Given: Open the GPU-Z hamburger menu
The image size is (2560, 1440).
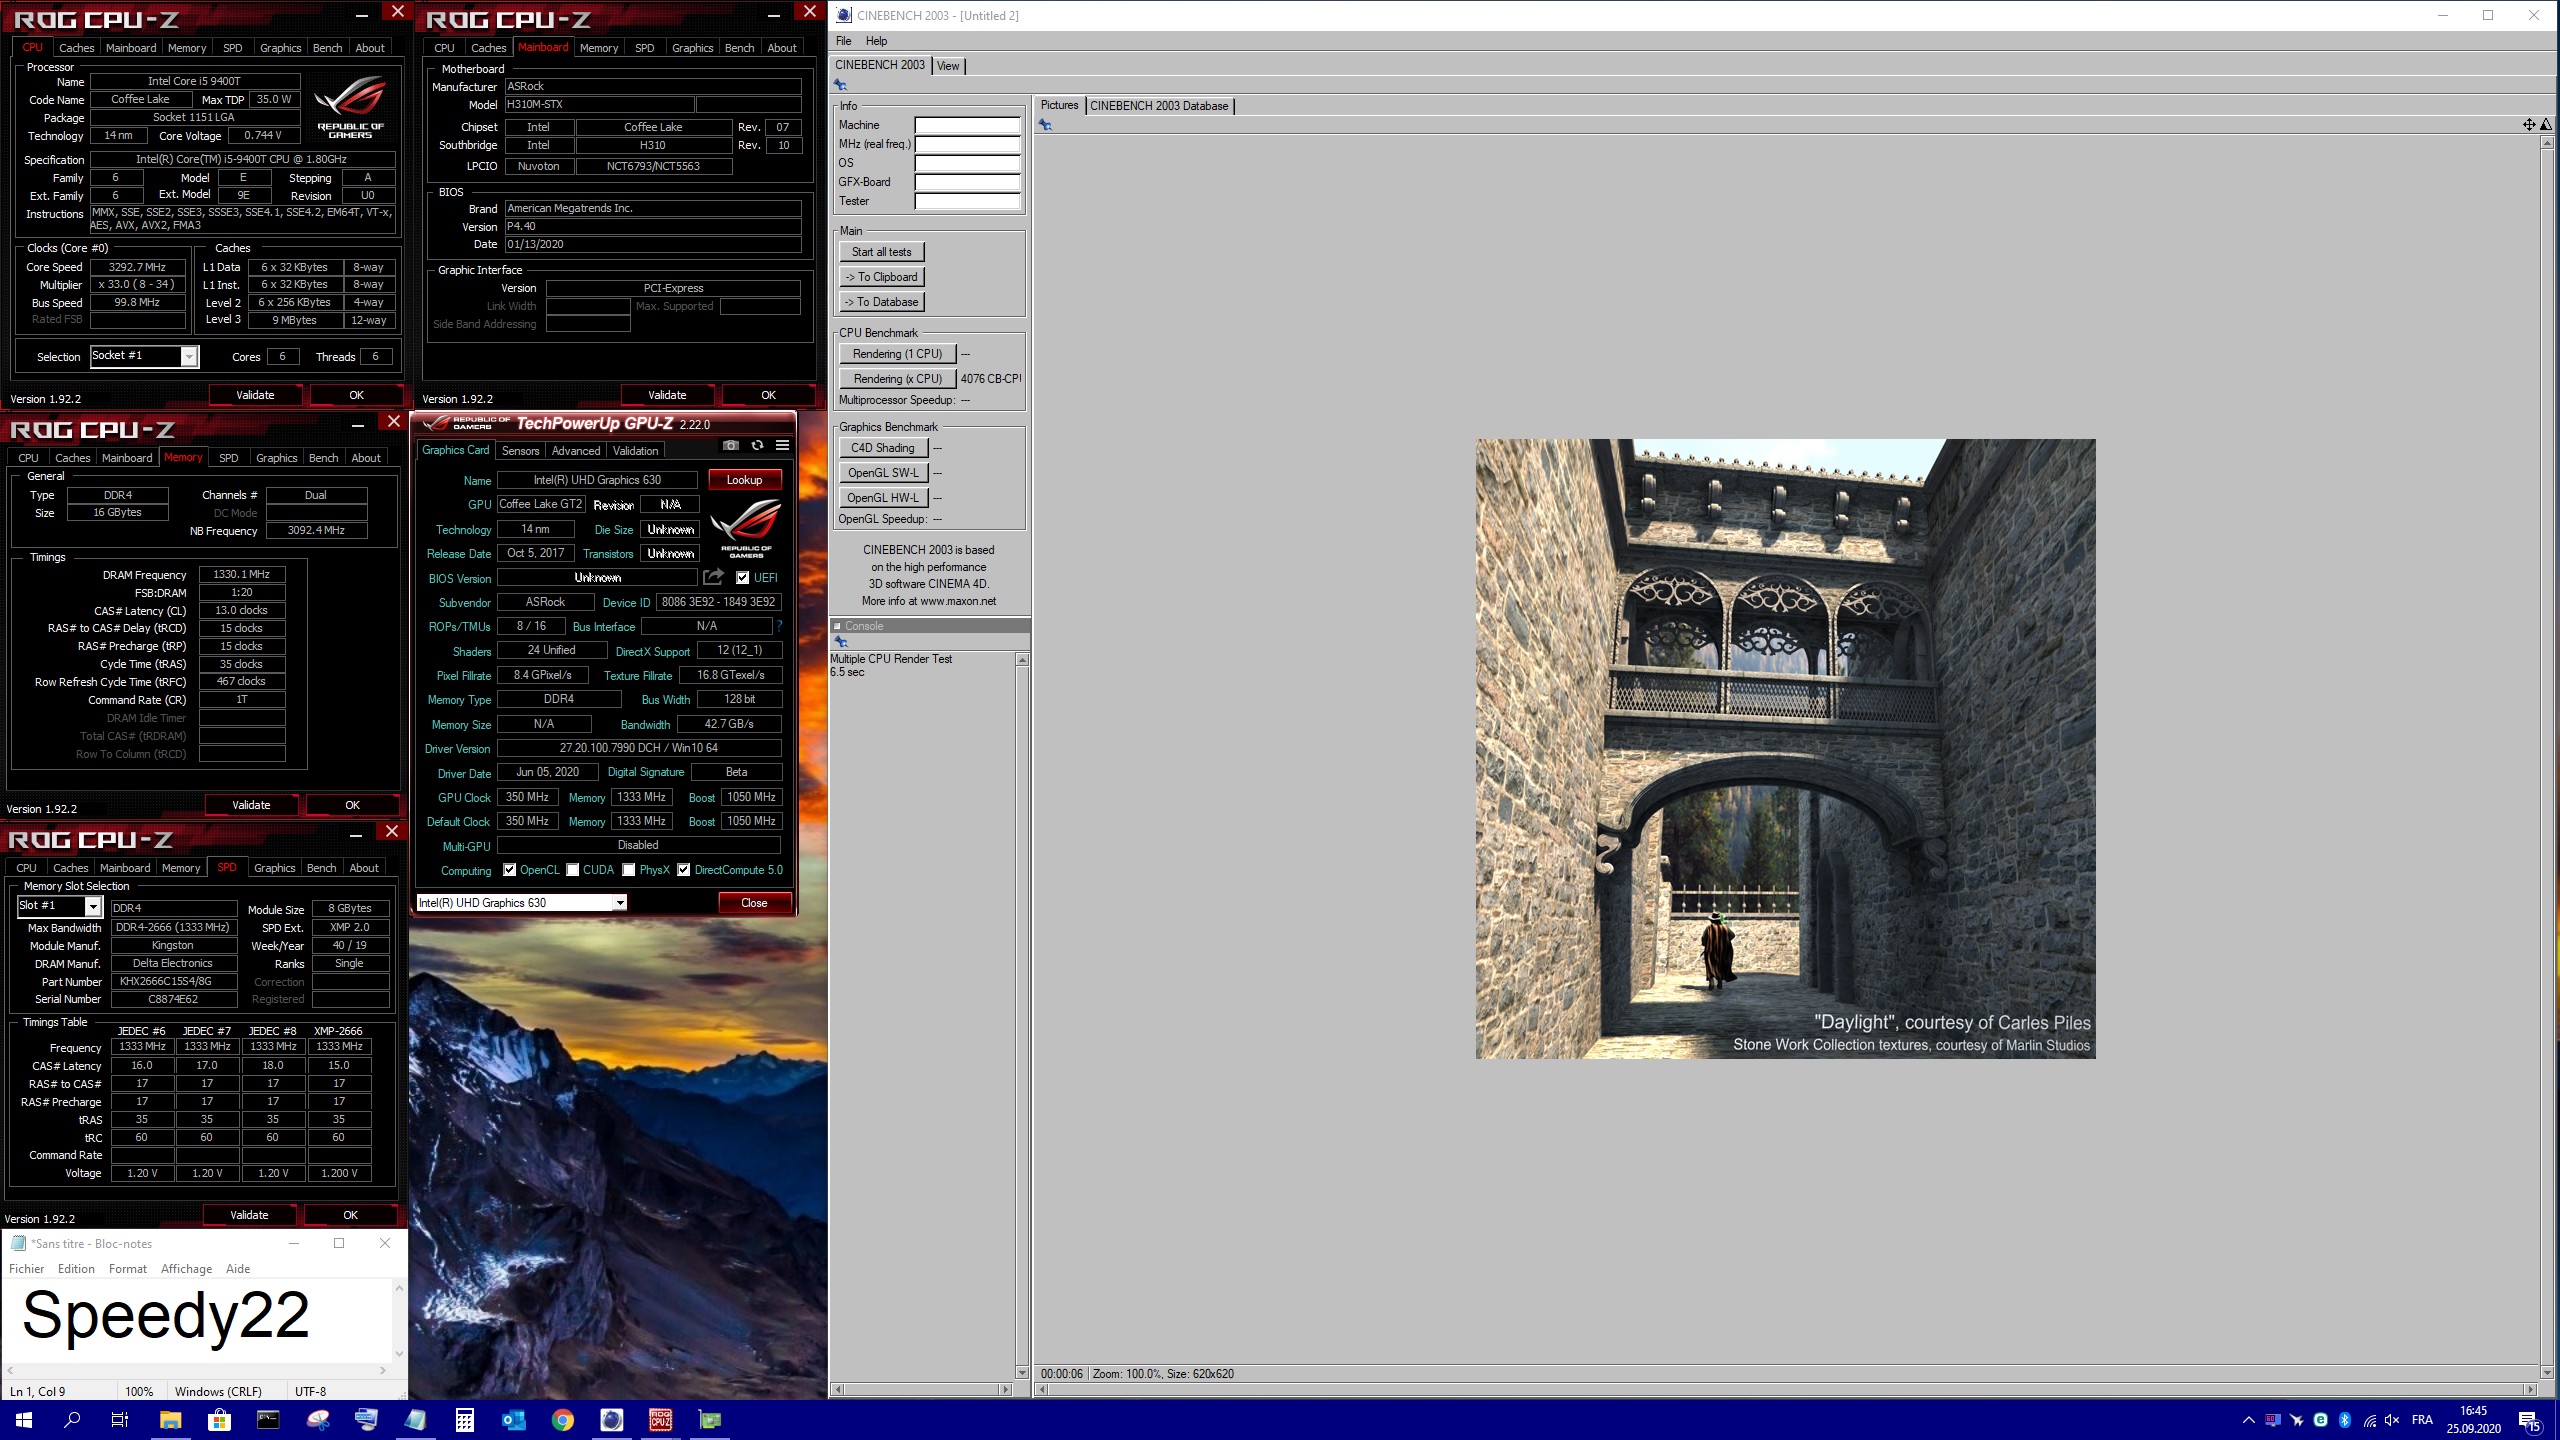Looking at the screenshot, I should click(x=782, y=446).
